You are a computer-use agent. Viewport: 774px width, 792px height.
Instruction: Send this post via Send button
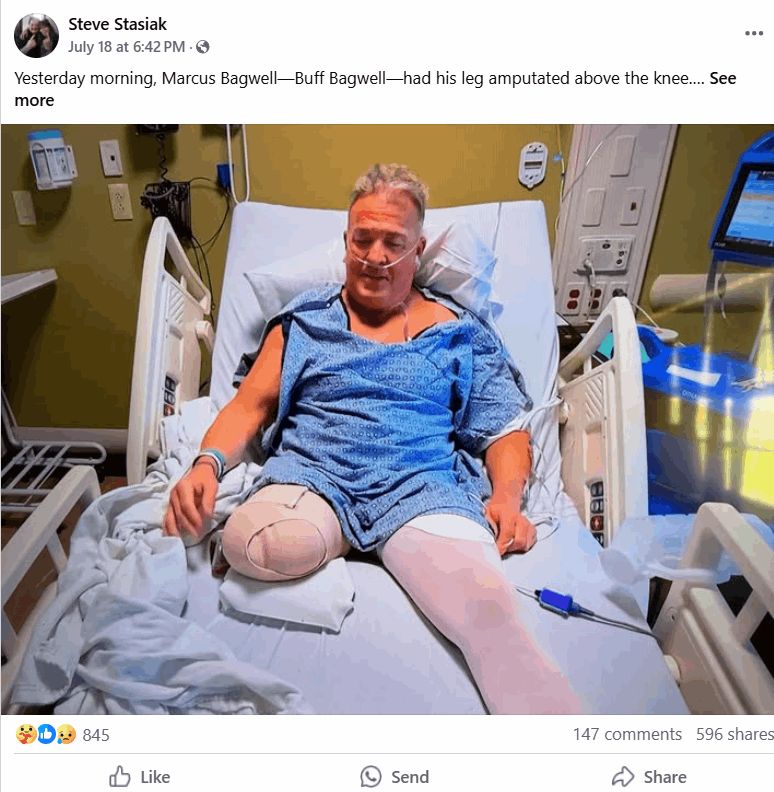coord(395,776)
